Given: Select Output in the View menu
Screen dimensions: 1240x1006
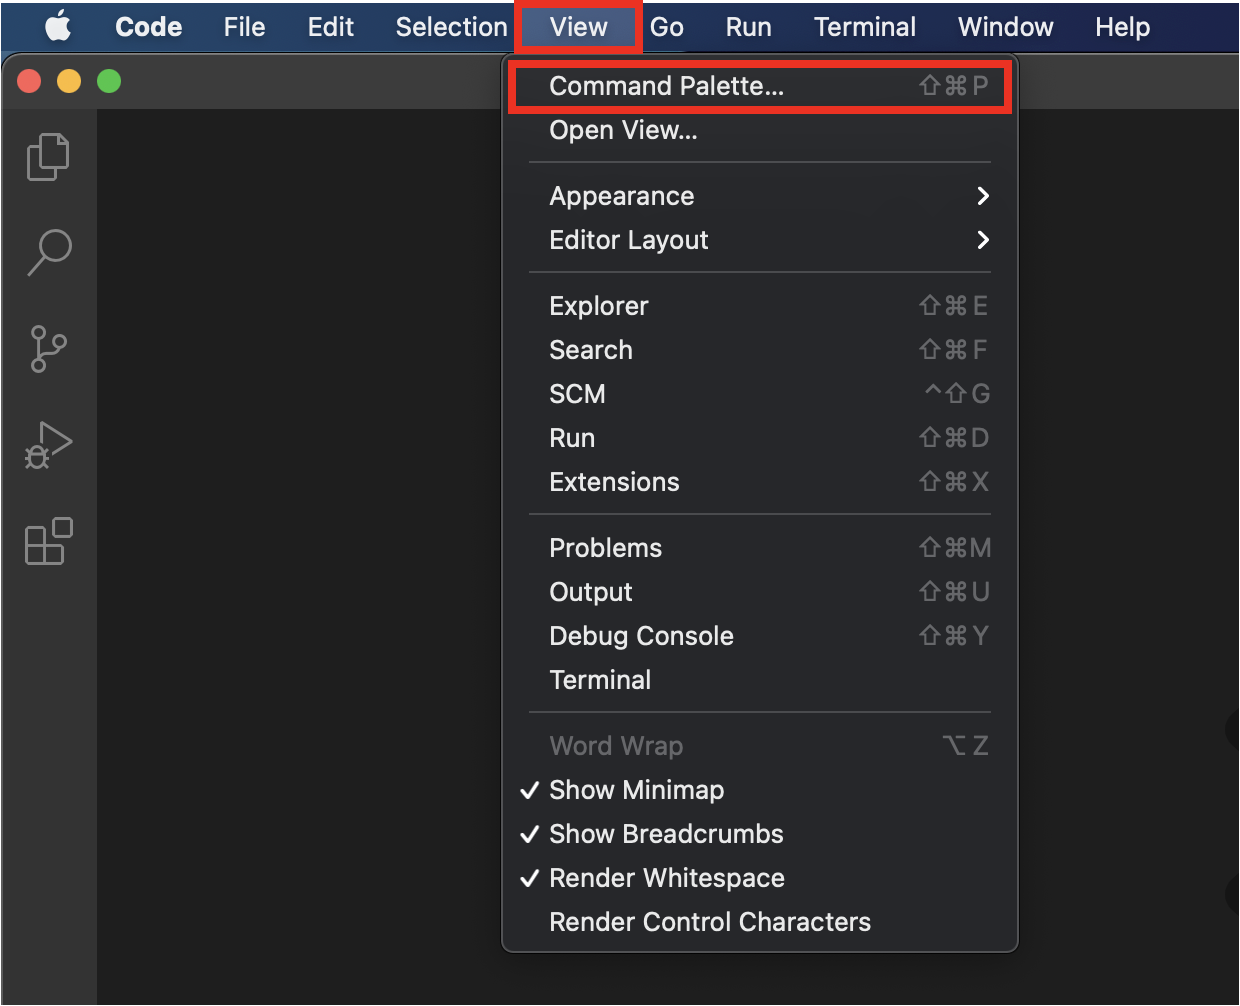Looking at the screenshot, I should tap(759, 592).
